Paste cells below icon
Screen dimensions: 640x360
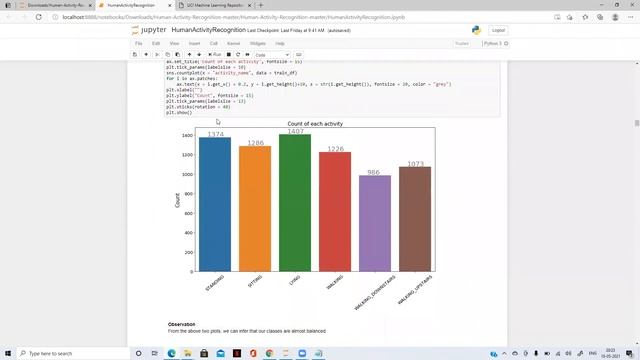[178, 55]
